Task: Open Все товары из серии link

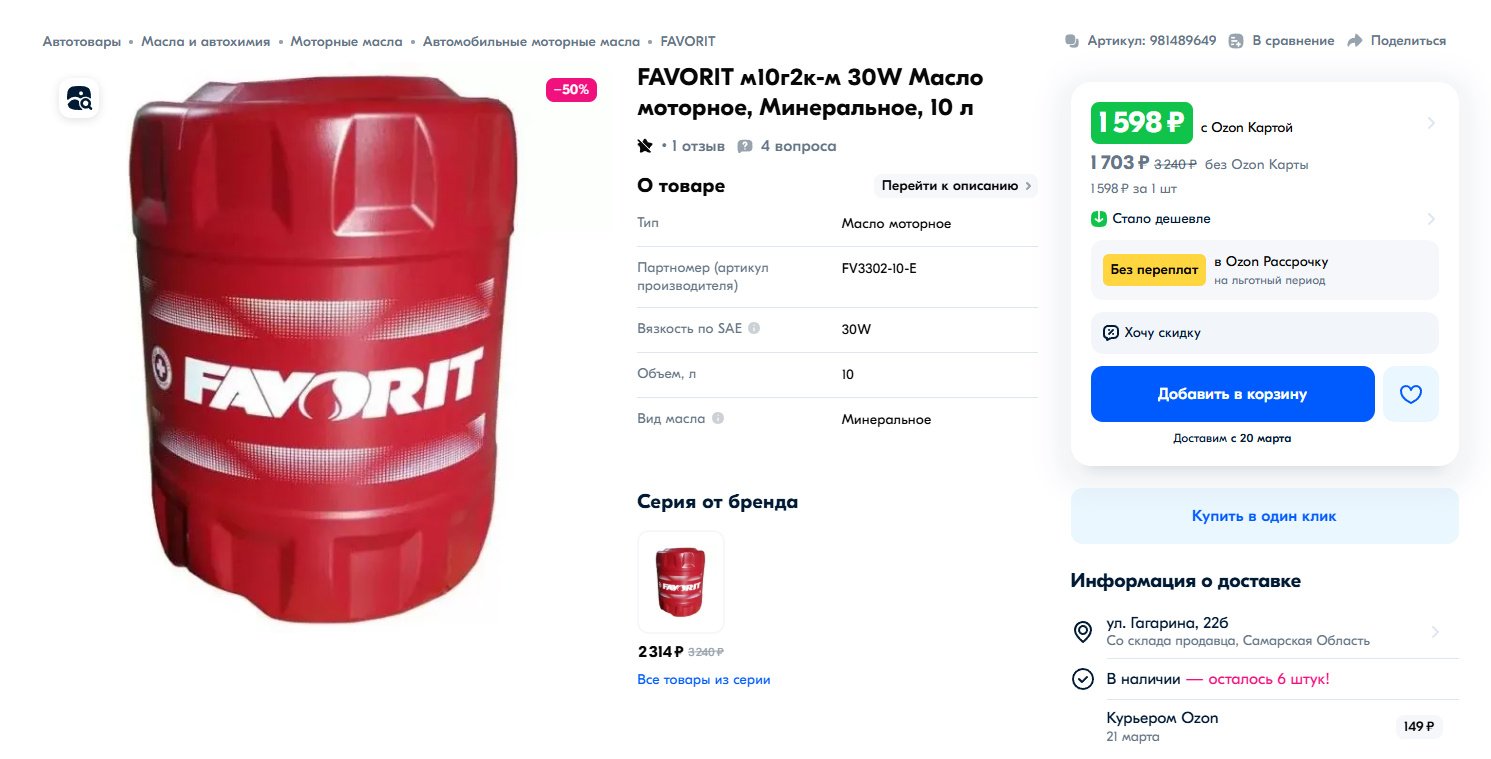Action: pyautogui.click(x=704, y=680)
